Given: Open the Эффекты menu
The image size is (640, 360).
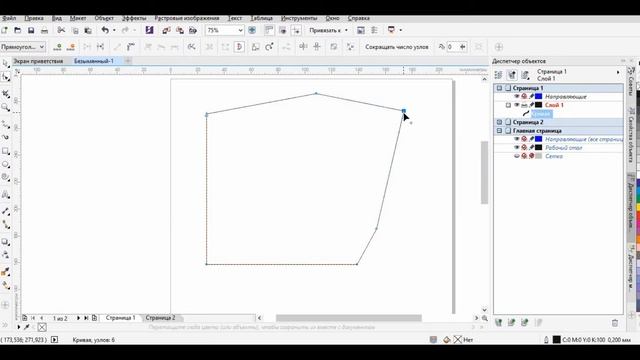Looking at the screenshot, I should pos(134,18).
